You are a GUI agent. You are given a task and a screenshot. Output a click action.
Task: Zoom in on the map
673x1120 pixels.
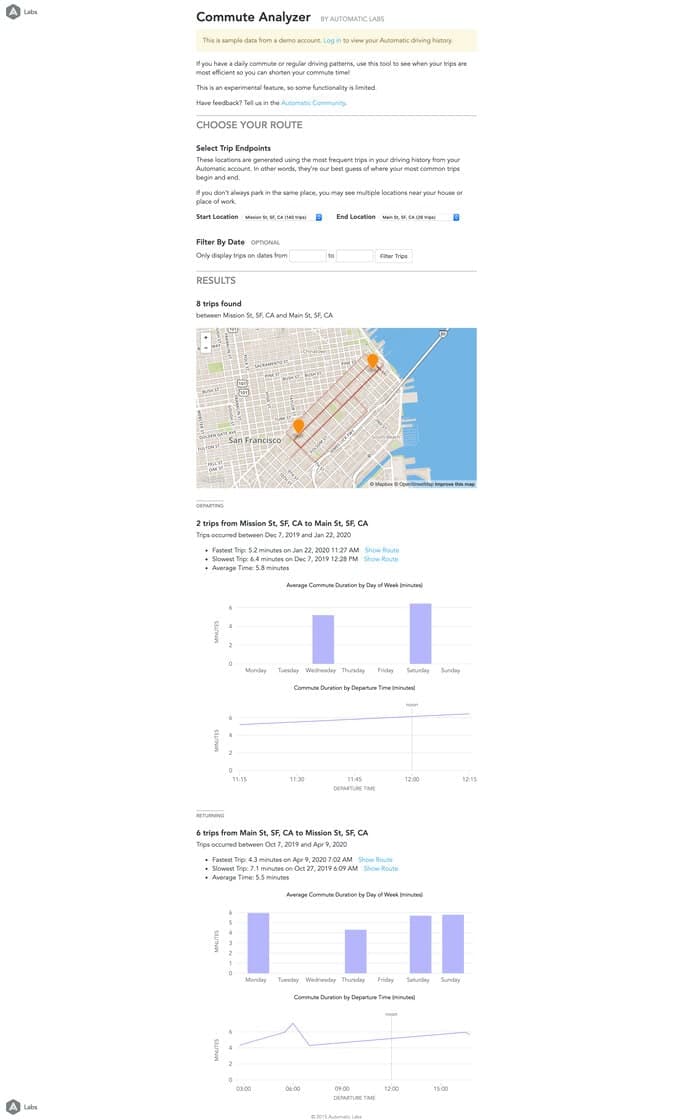coord(206,337)
